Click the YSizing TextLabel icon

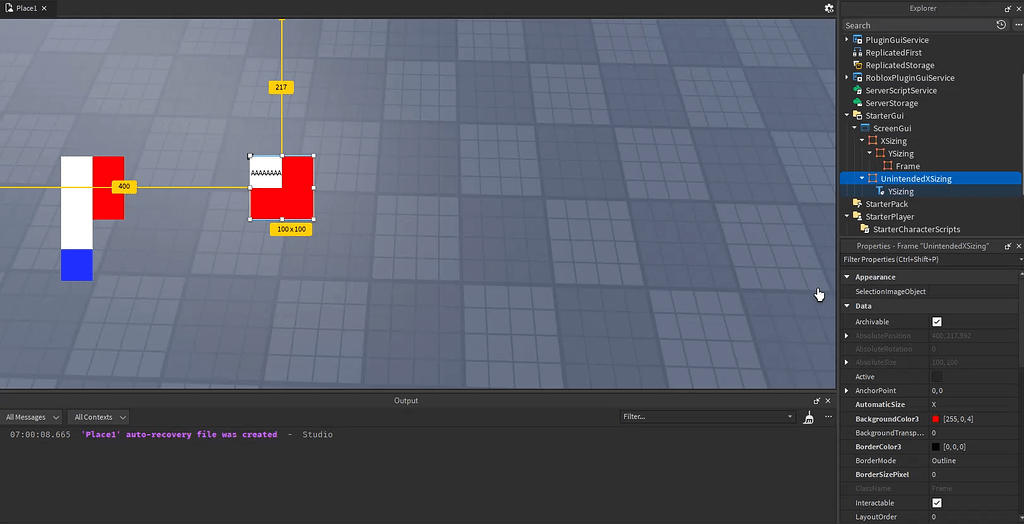tap(880, 191)
